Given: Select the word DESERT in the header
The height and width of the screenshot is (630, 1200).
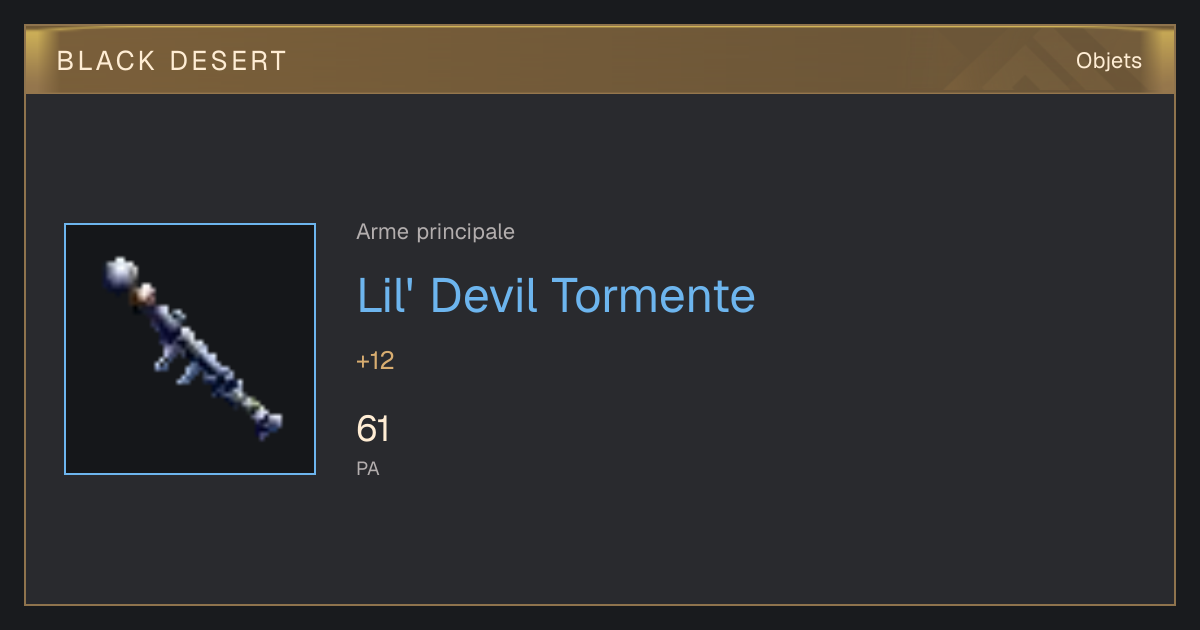Looking at the screenshot, I should [x=229, y=61].
